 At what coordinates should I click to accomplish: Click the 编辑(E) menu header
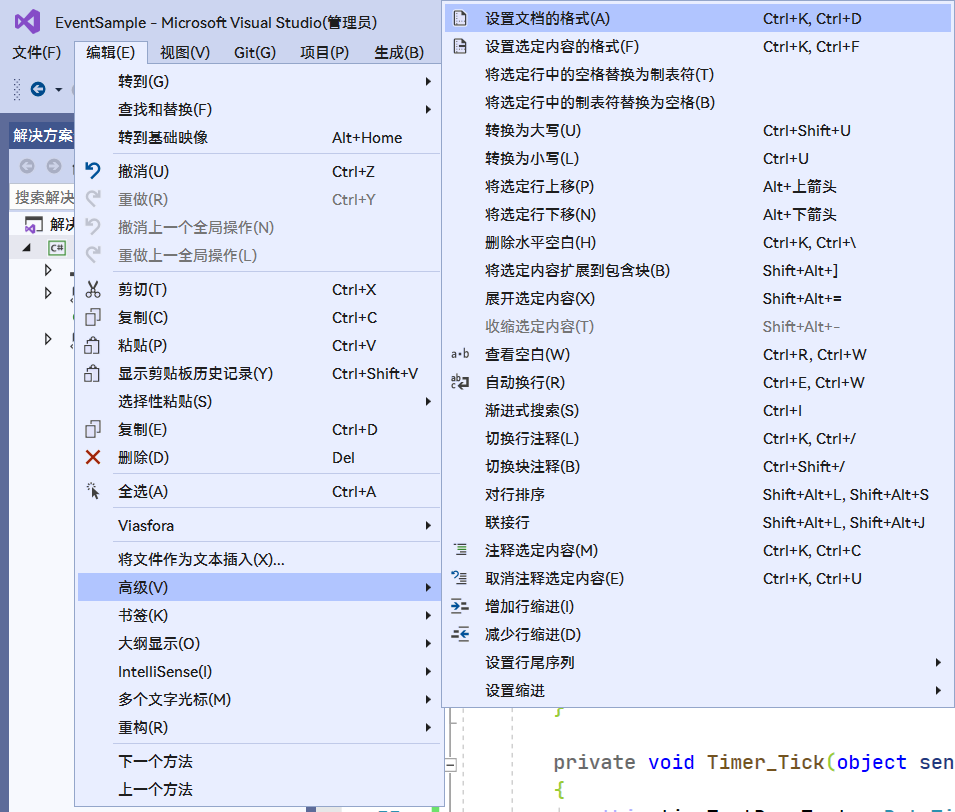[x=110, y=52]
